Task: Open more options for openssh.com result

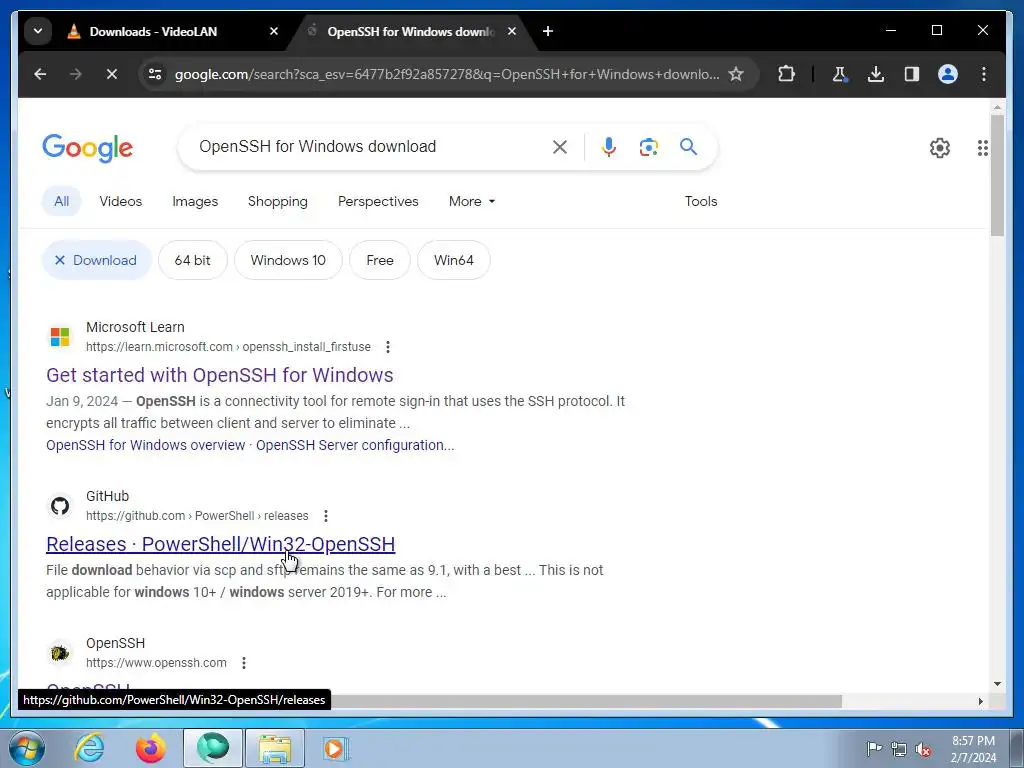Action: [244, 663]
